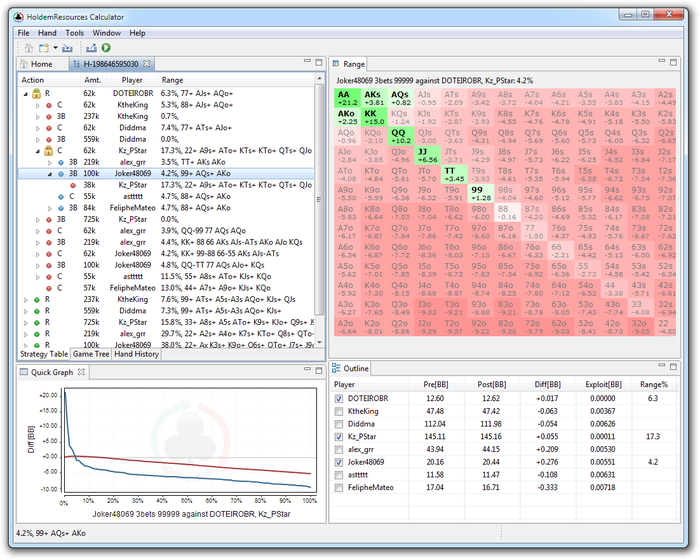Toggle the Kz_PStar player checkbox

click(339, 437)
